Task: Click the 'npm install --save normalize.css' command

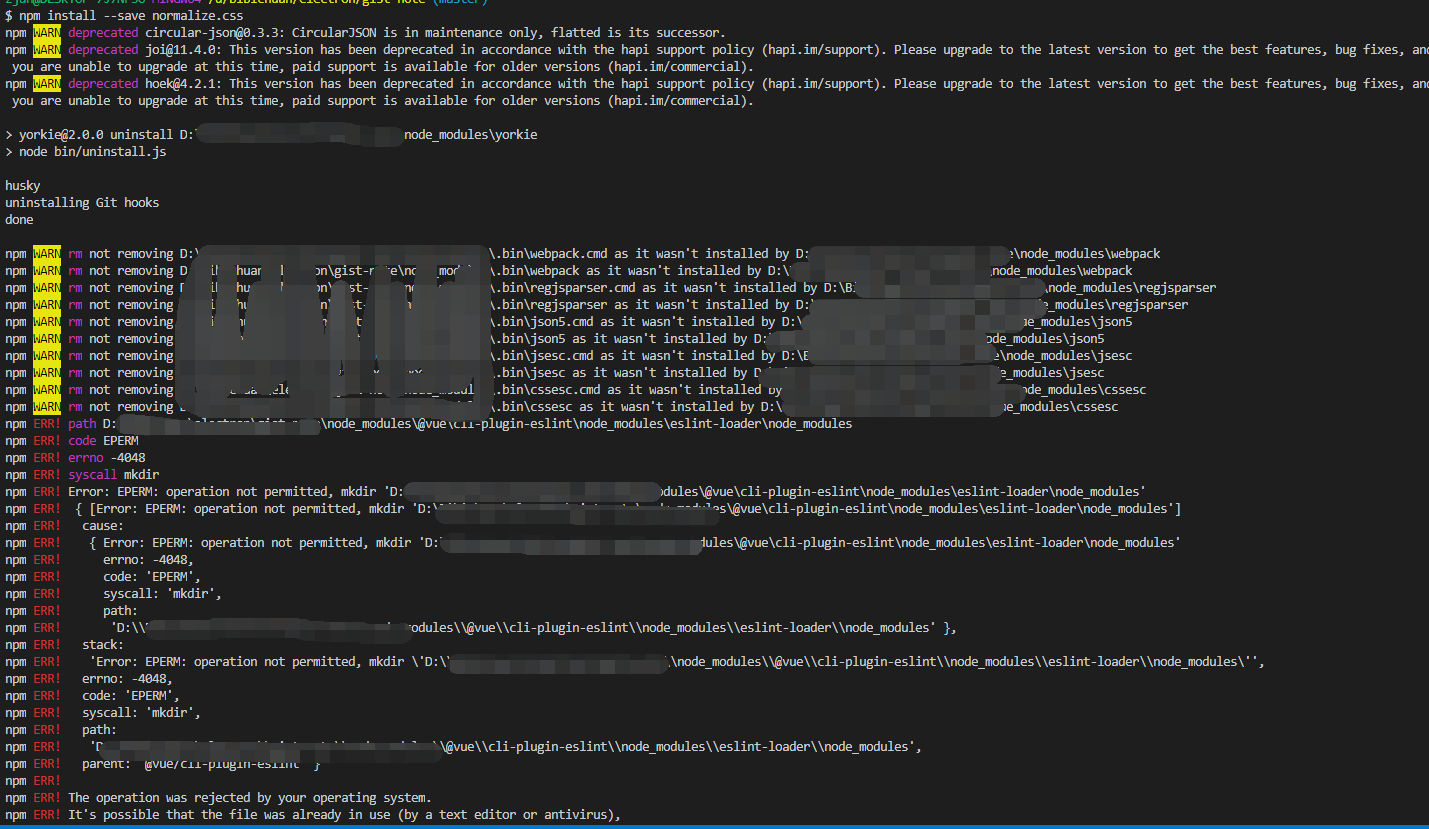Action: click(131, 16)
